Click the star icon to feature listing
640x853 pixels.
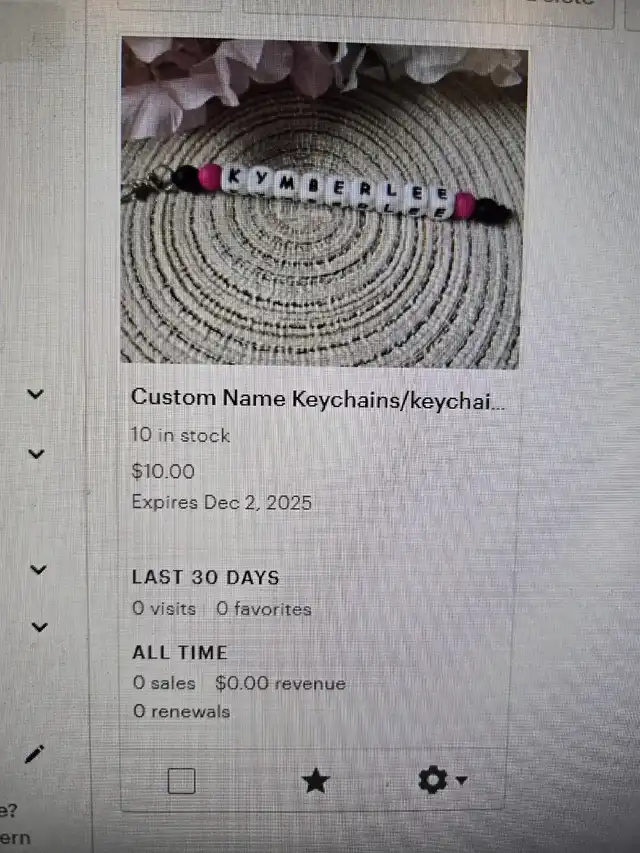(316, 781)
